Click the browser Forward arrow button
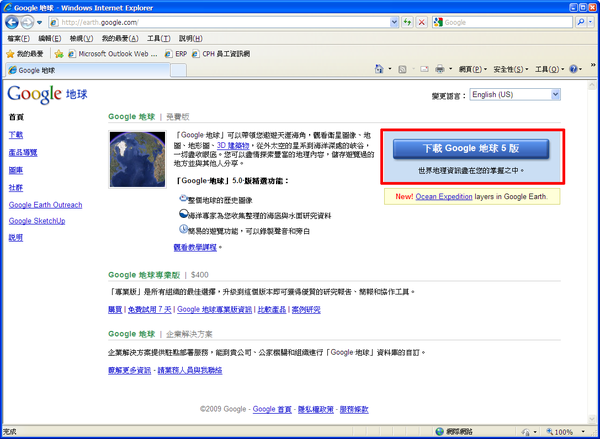 [x=27, y=22]
